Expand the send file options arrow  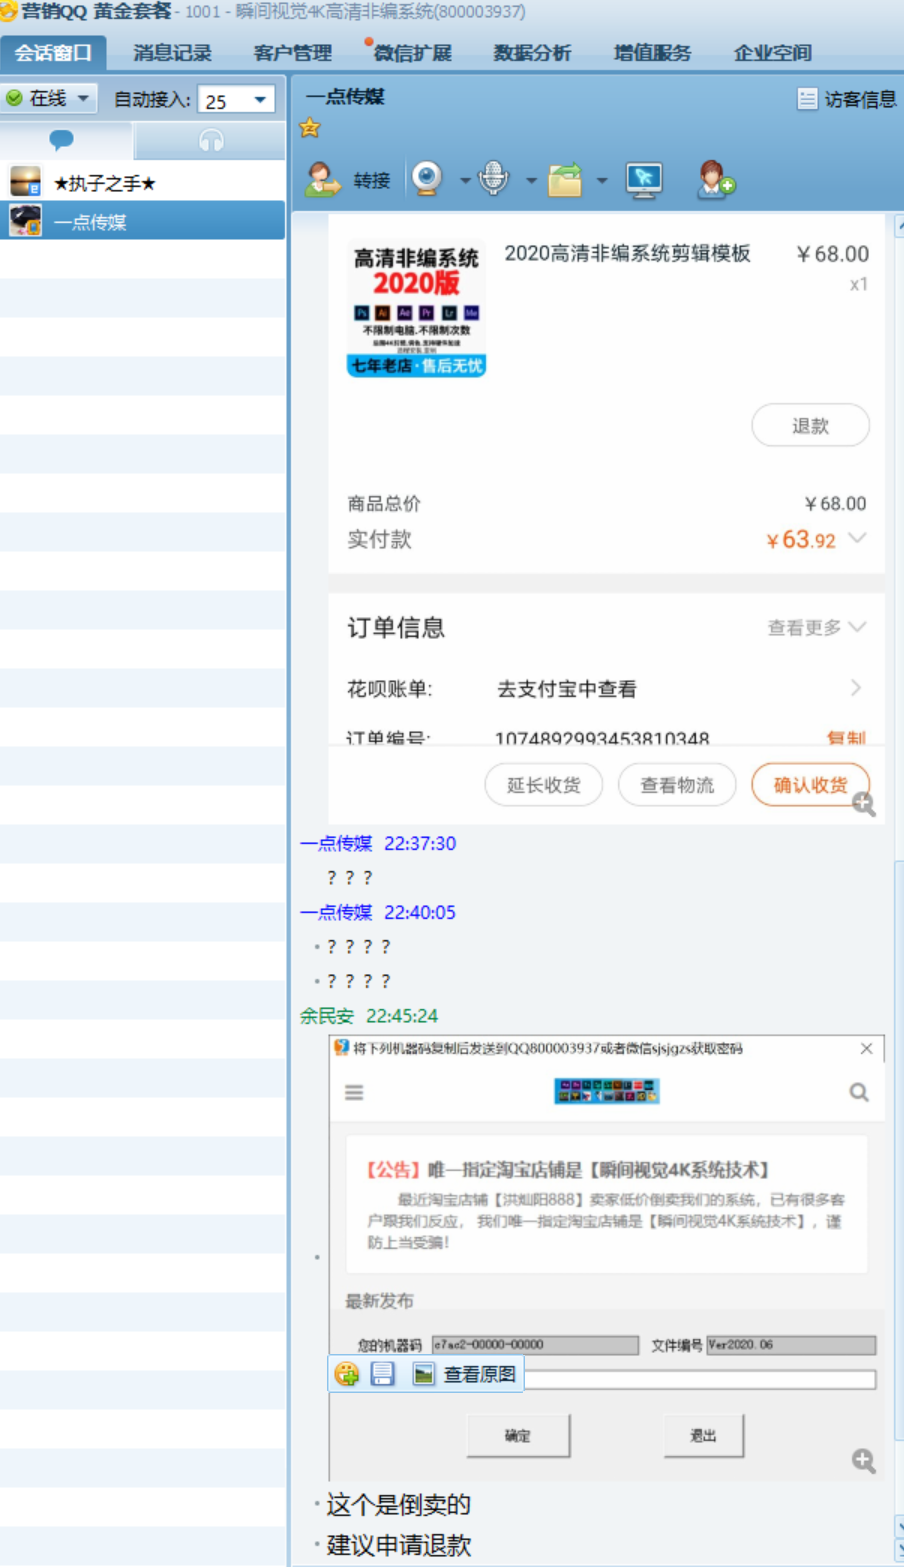pyautogui.click(x=601, y=181)
